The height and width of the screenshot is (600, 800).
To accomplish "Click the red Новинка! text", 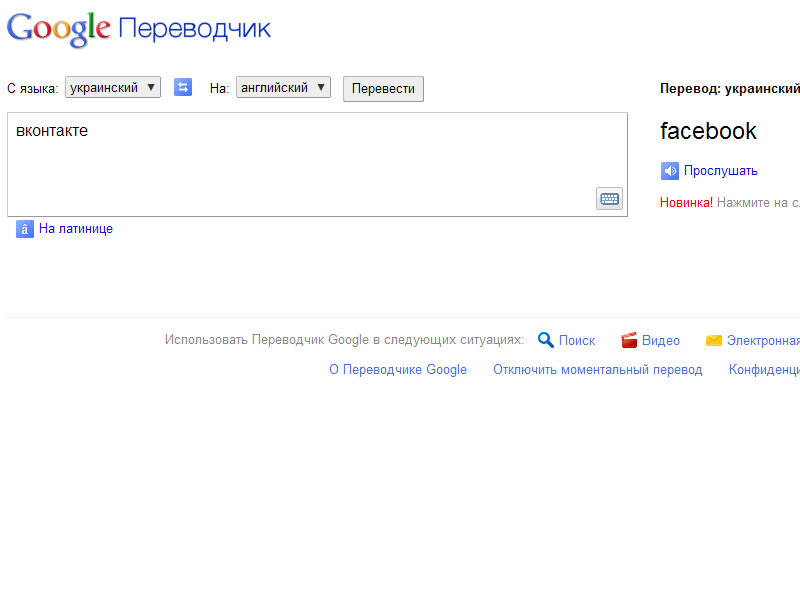I will point(686,203).
